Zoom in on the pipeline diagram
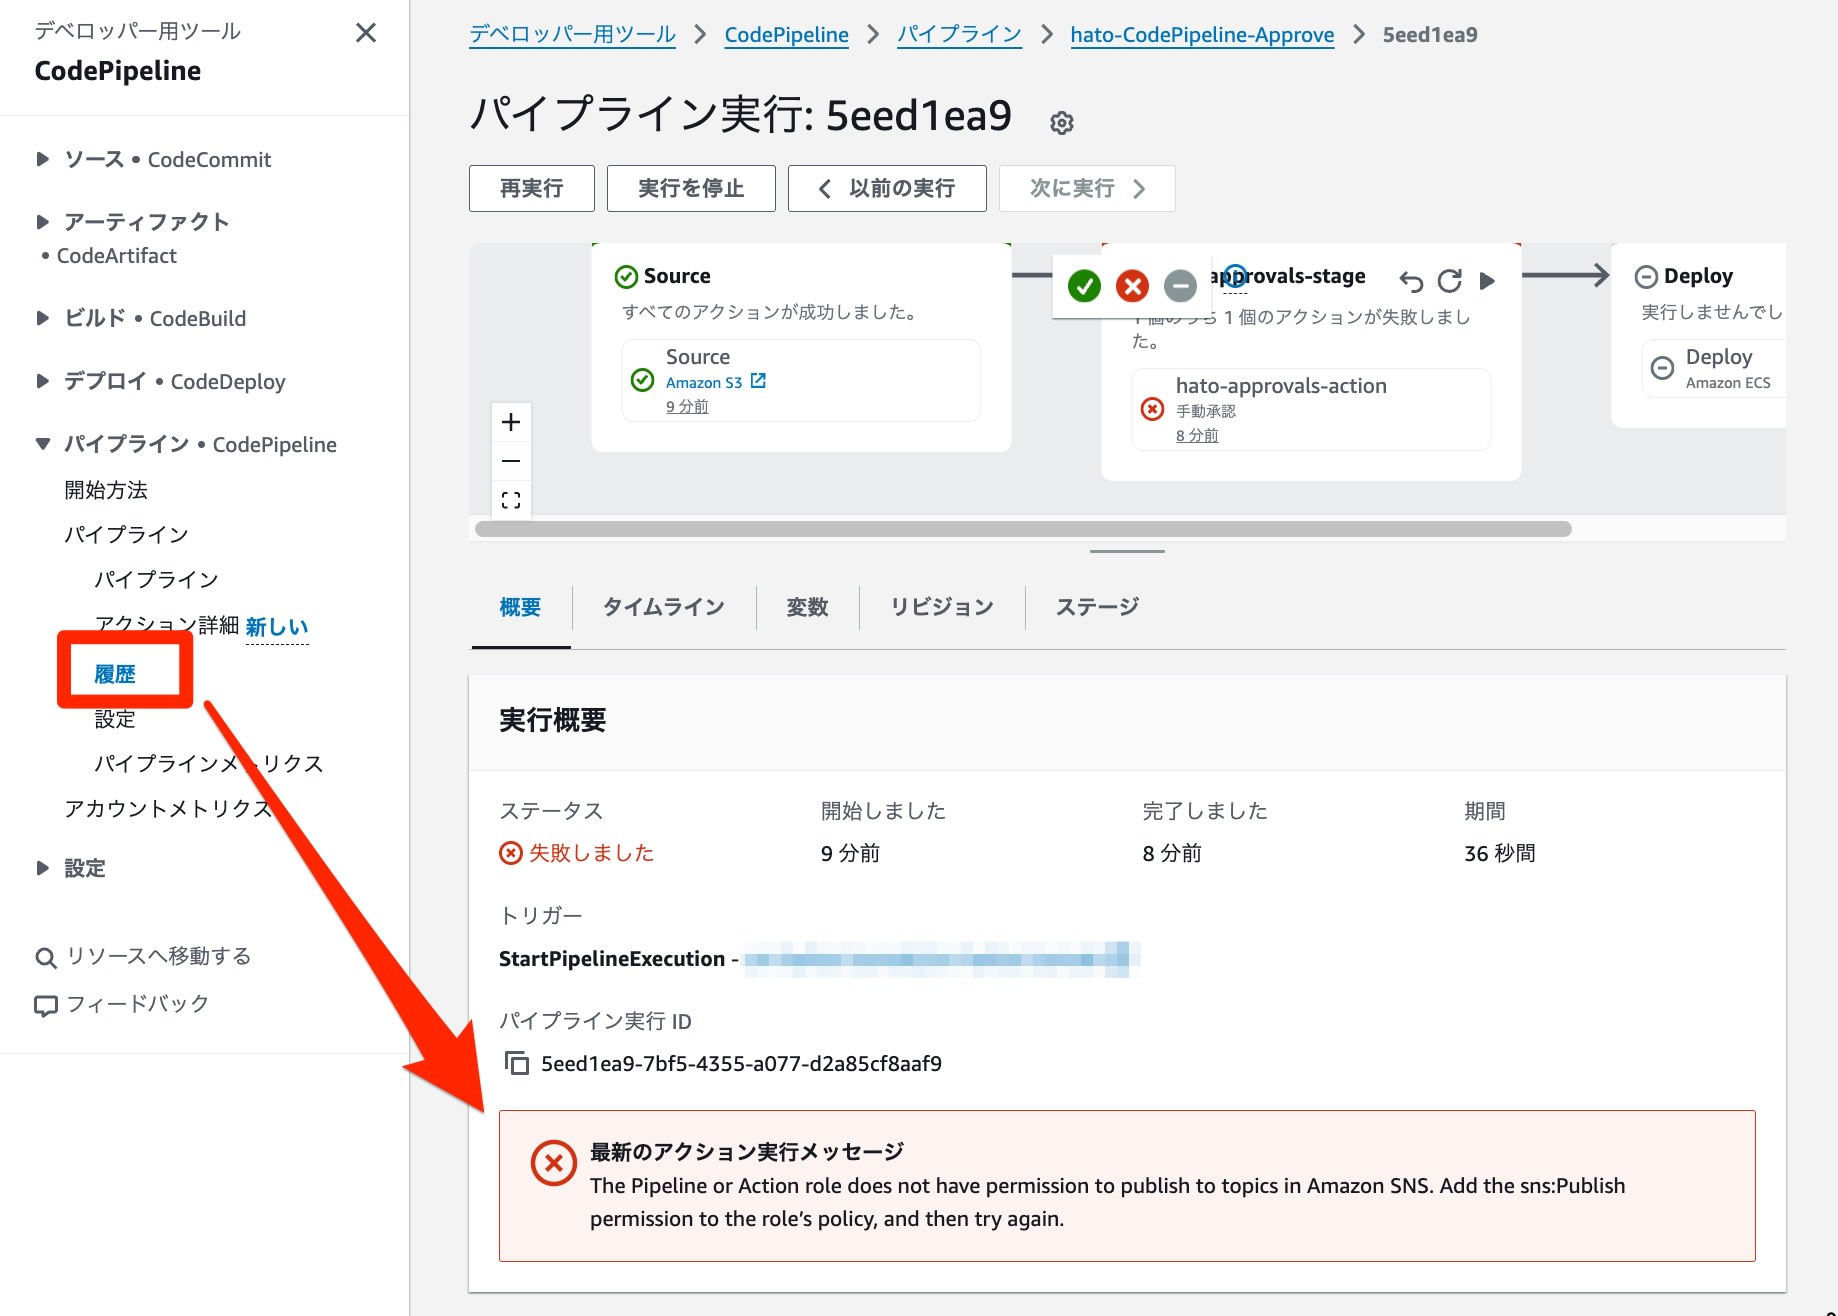1838x1316 pixels. [511, 422]
